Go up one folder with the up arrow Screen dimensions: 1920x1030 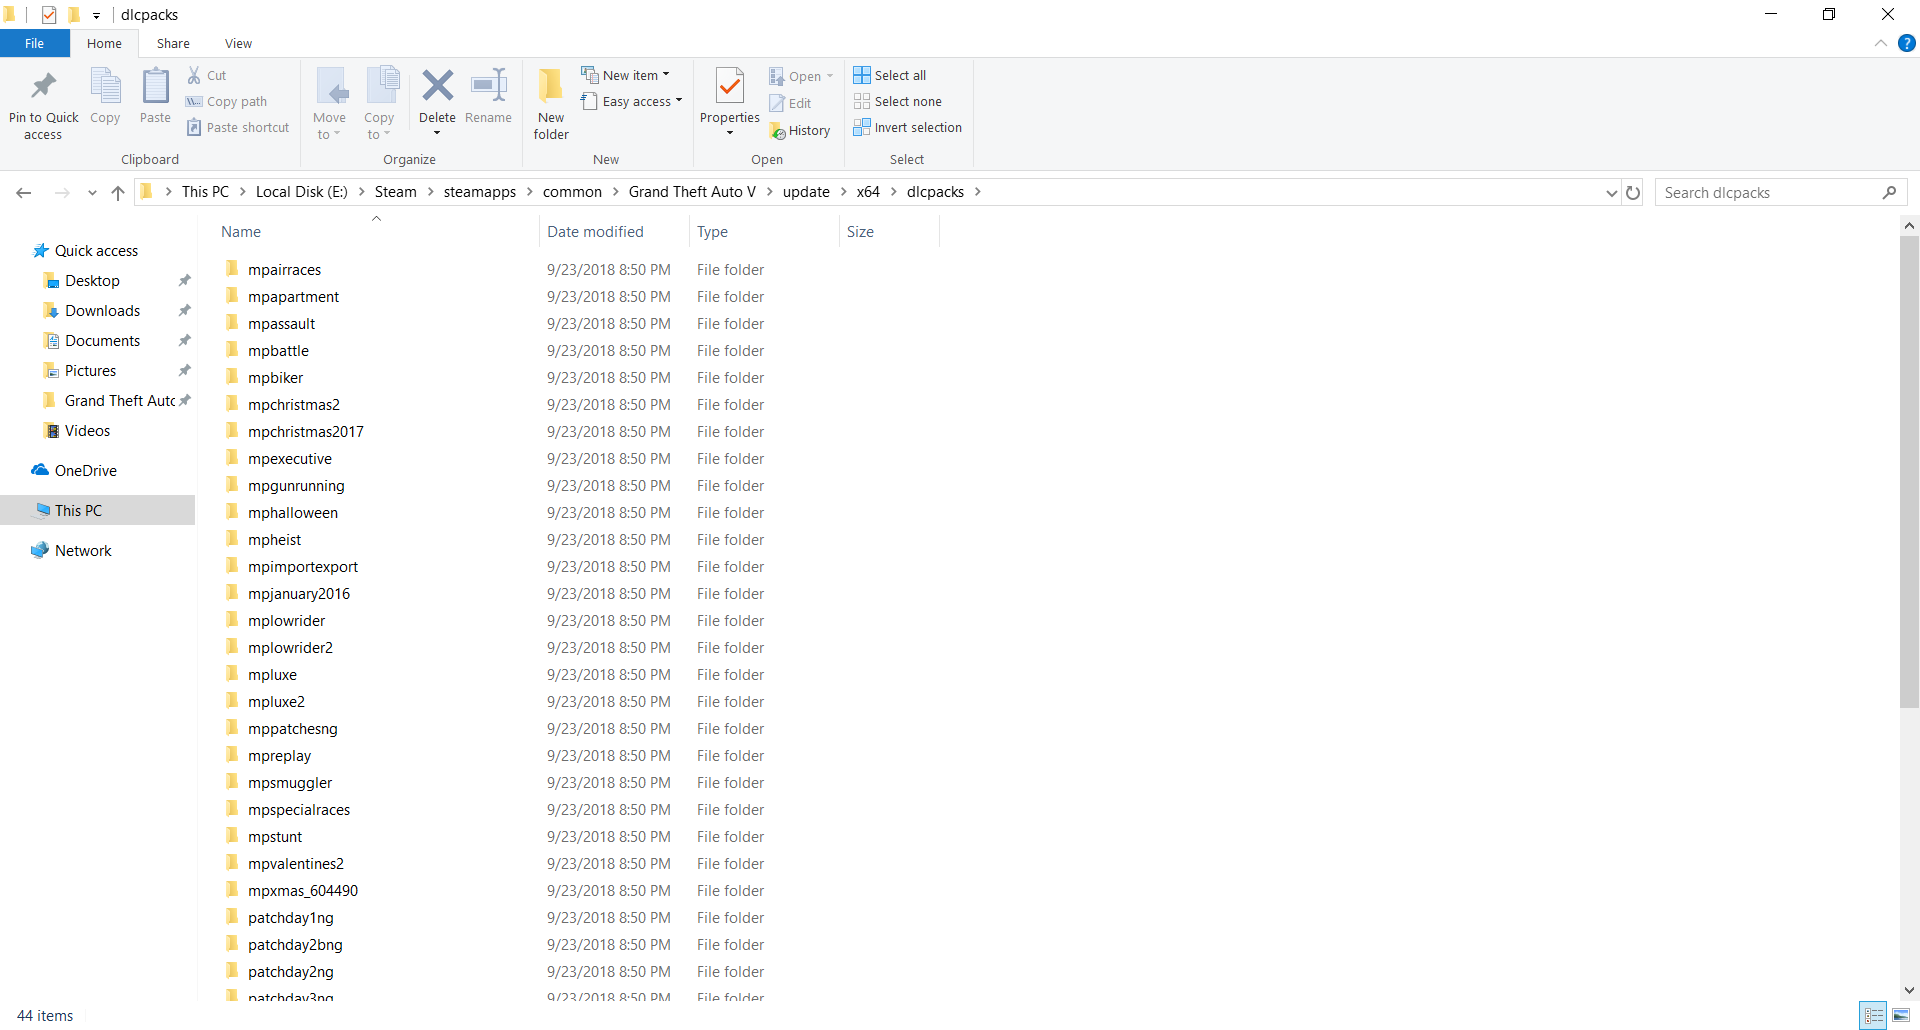click(118, 193)
